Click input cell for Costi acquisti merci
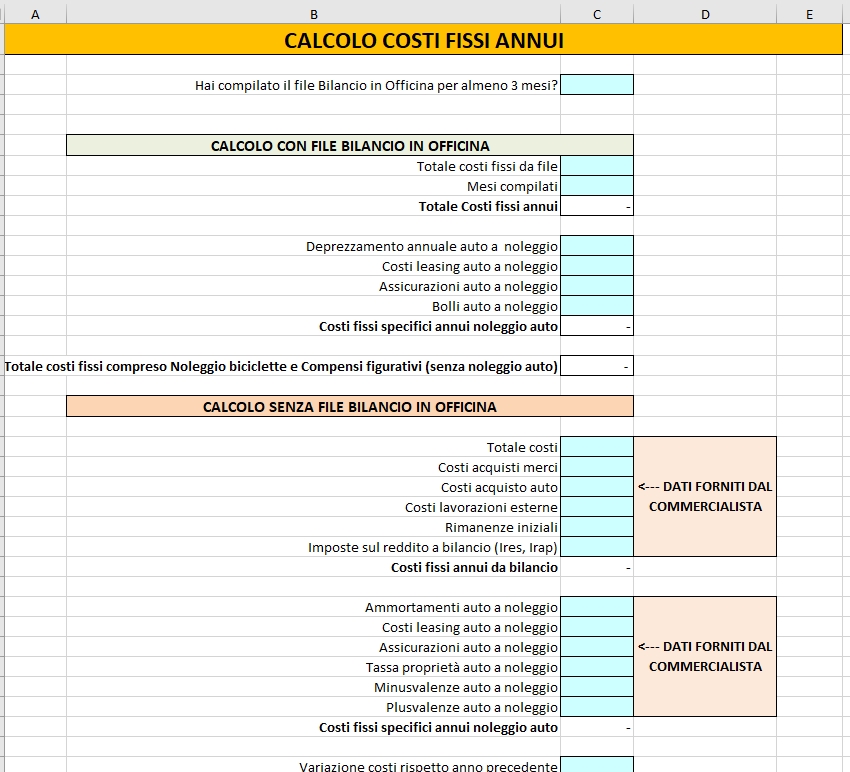850x772 pixels. pyautogui.click(x=597, y=467)
